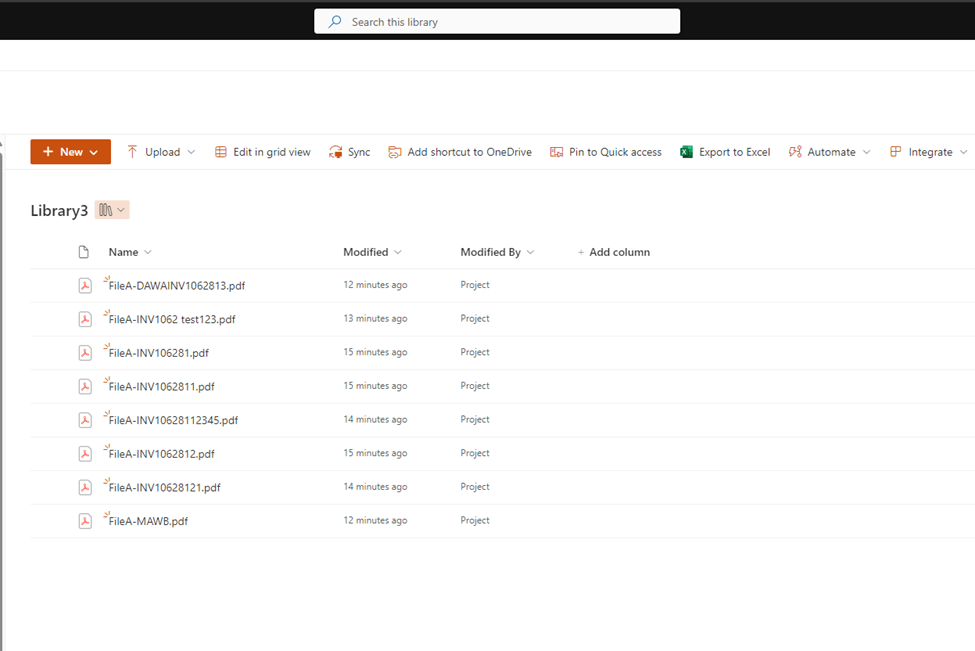Click '12 minutes ago' for FileA-MAWB.pdf

click(376, 520)
